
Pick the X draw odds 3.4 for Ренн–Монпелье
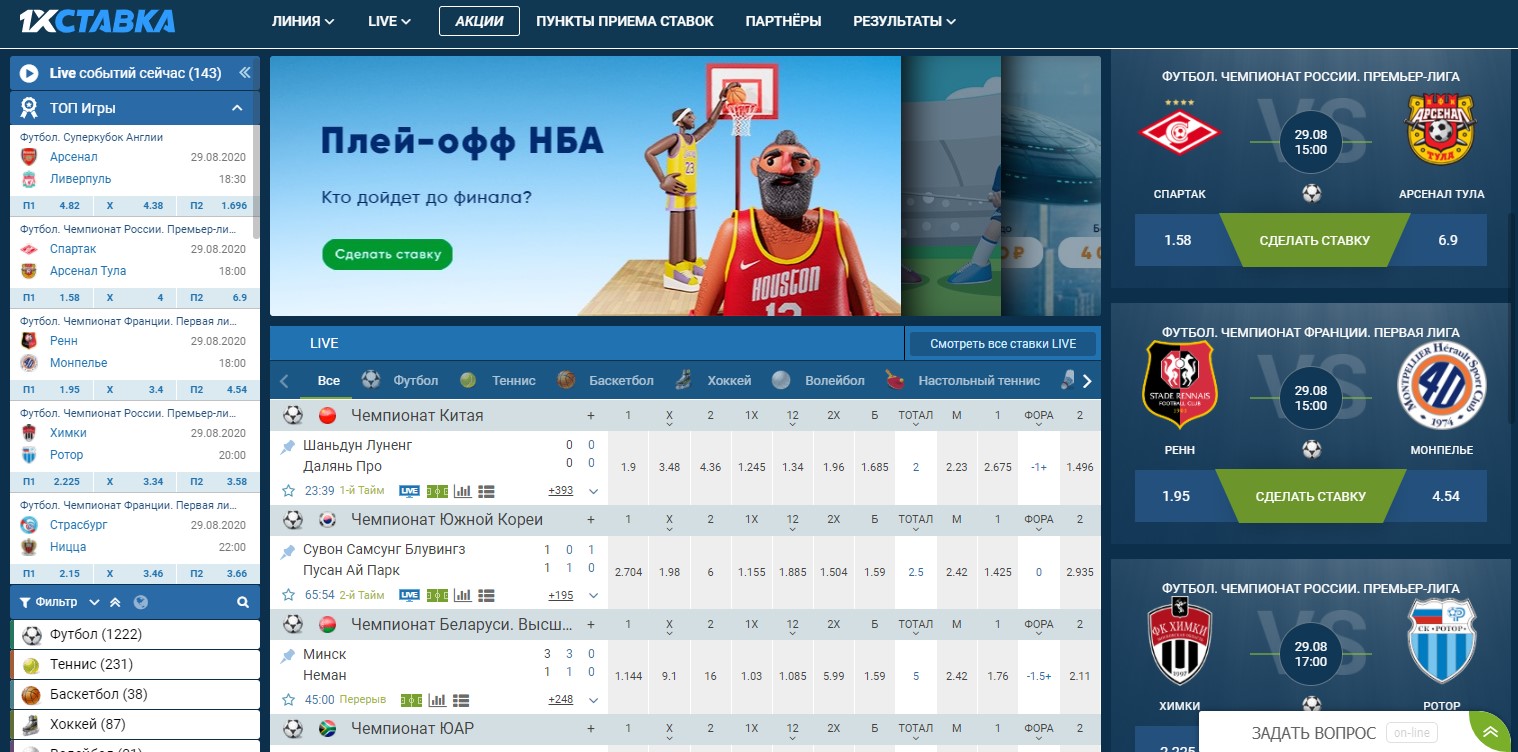click(135, 389)
